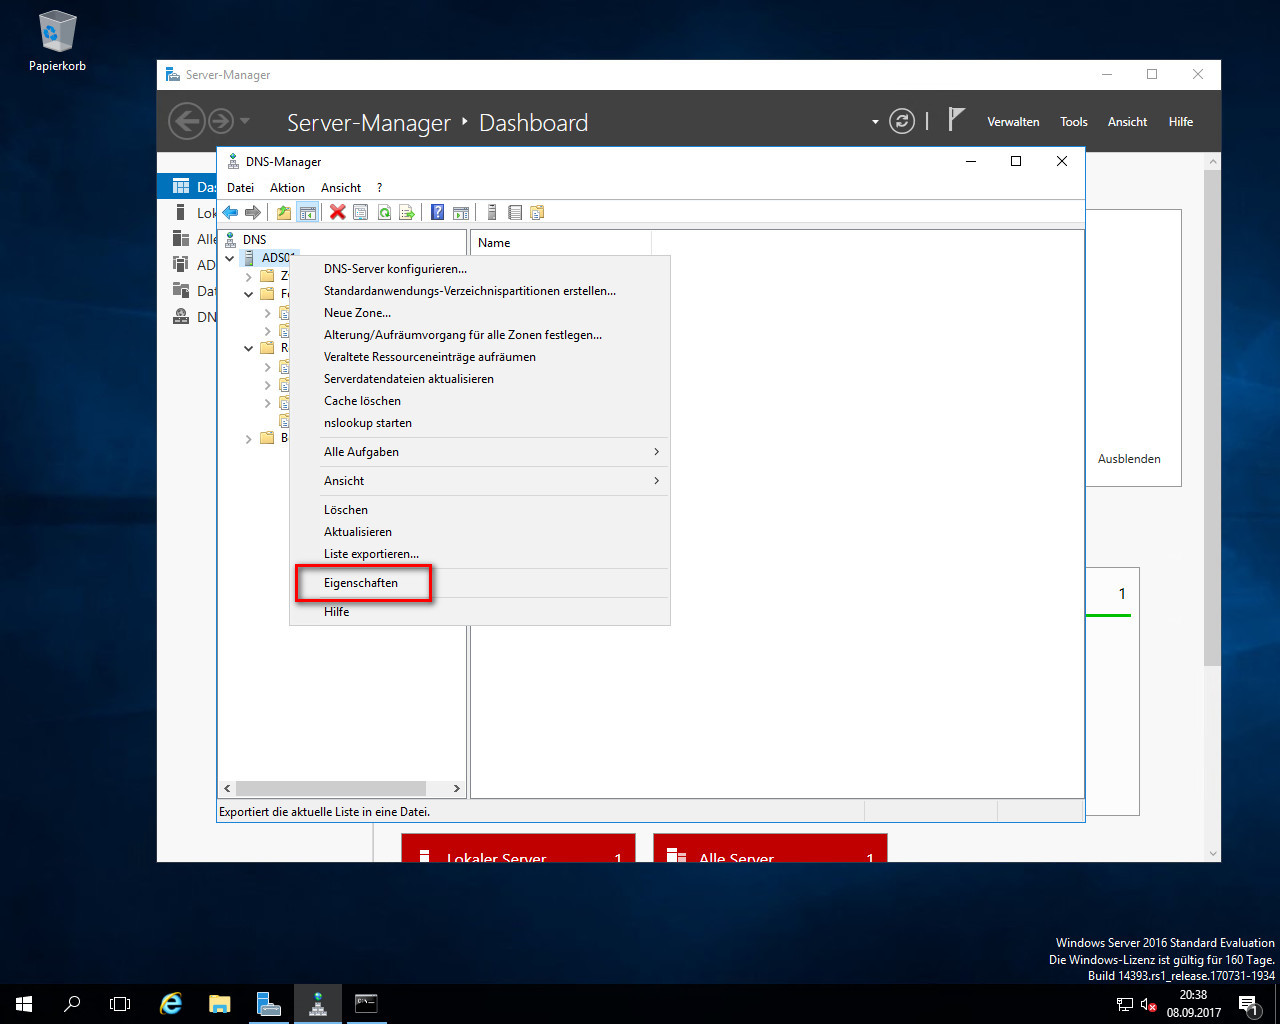The height and width of the screenshot is (1024, 1280).
Task: Open the notifications flag in Server-Manager
Action: pos(956,121)
